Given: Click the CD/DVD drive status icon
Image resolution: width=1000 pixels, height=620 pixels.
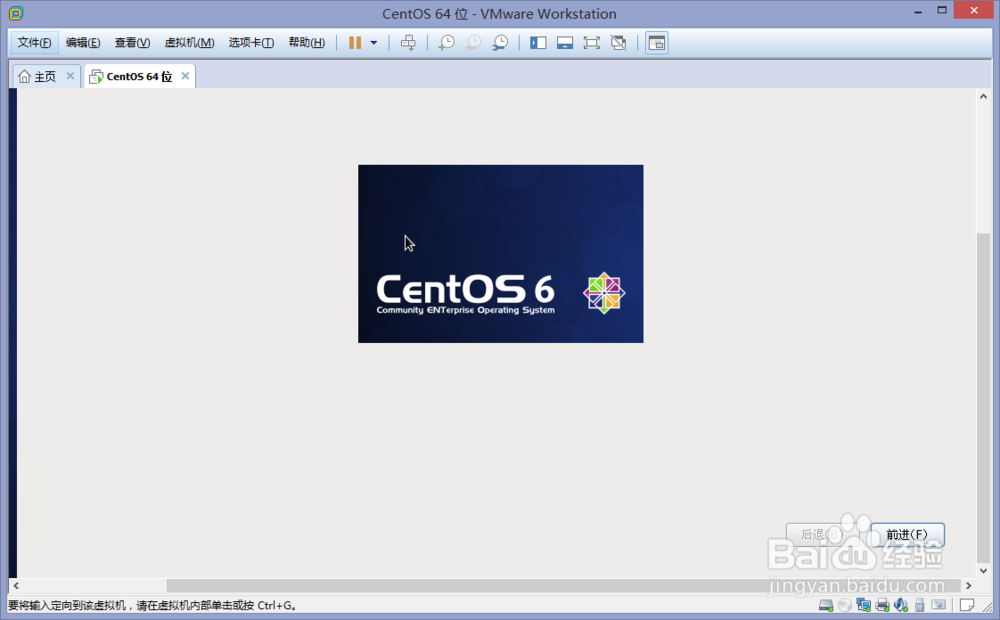Looking at the screenshot, I should pos(845,605).
